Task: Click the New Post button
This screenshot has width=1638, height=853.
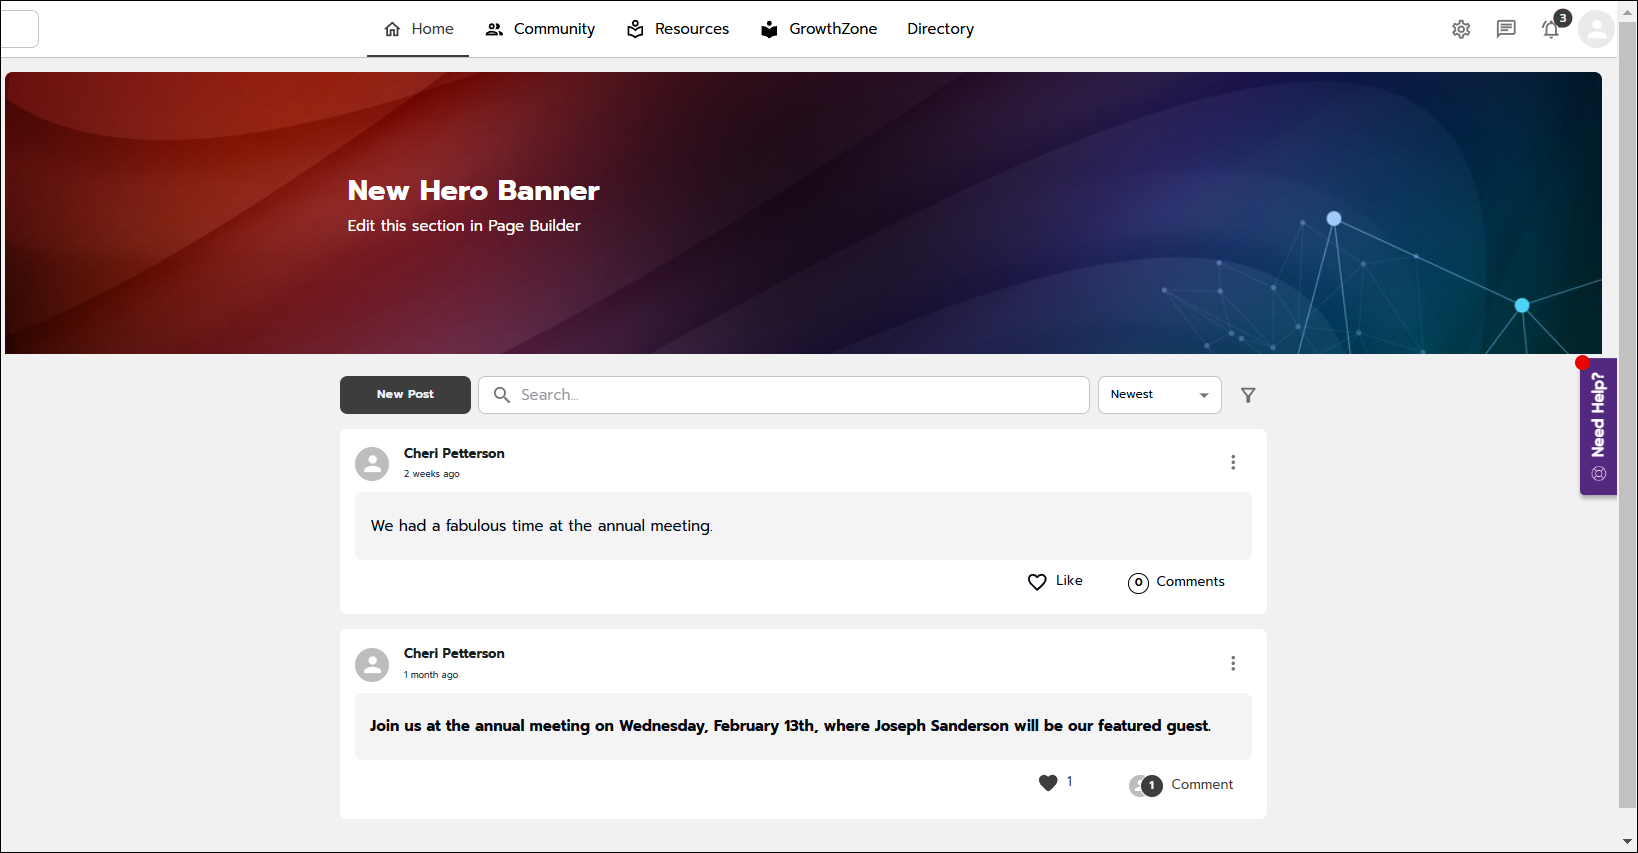Action: pos(405,395)
